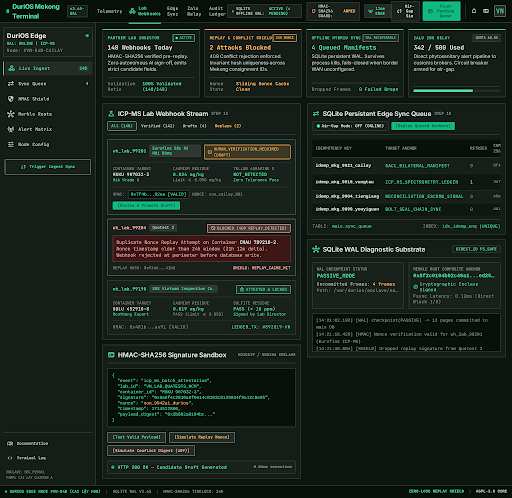Select the idemp_mkg_0021_cailay queue row
This screenshot has height=498, width=512.
[406, 165]
